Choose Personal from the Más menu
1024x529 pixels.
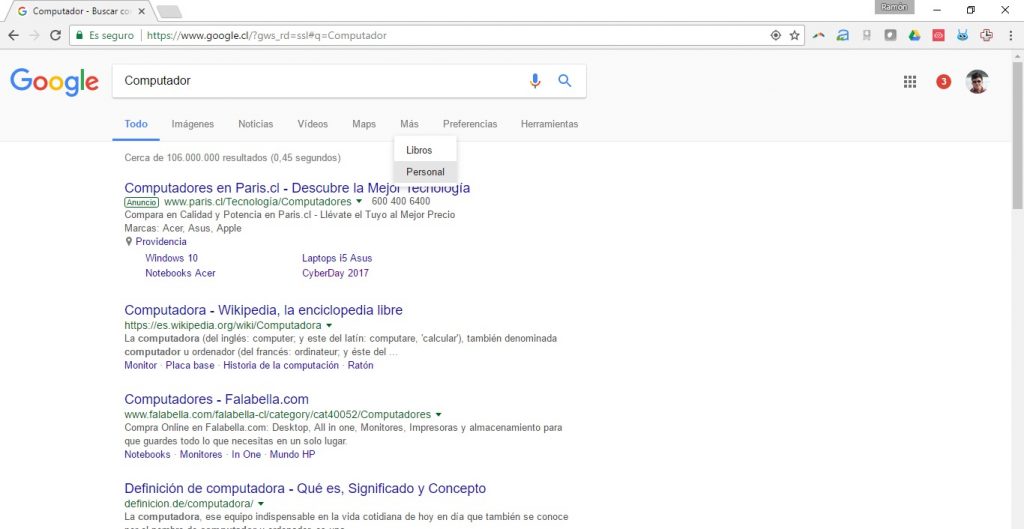[425, 172]
